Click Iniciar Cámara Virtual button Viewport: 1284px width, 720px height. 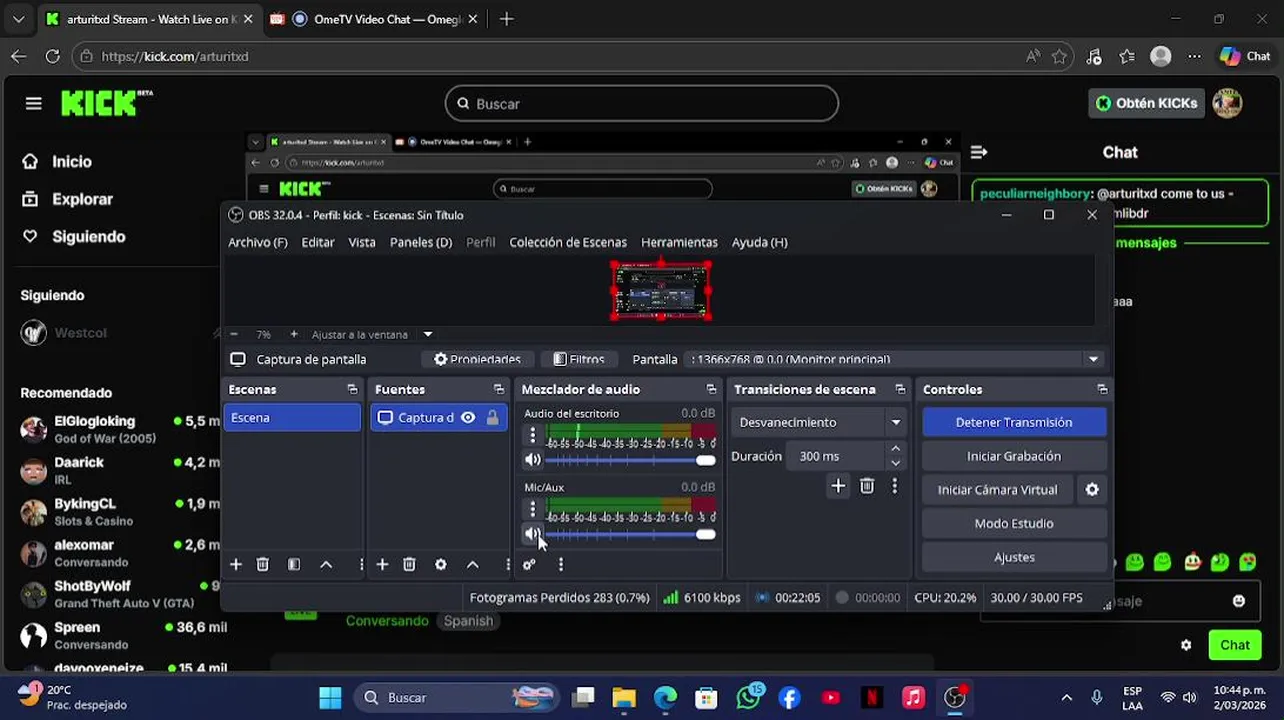click(997, 490)
